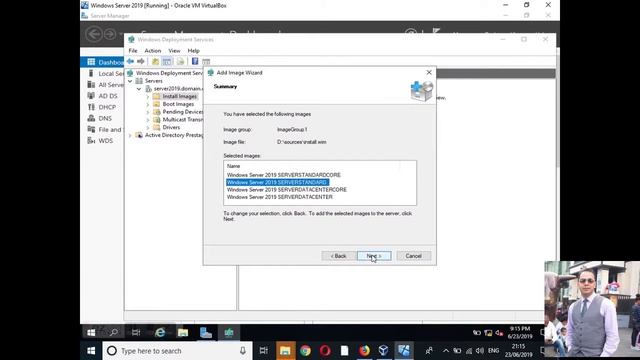Select Windows Server 2019 SERVERDATACENTERCORE row

287,190
